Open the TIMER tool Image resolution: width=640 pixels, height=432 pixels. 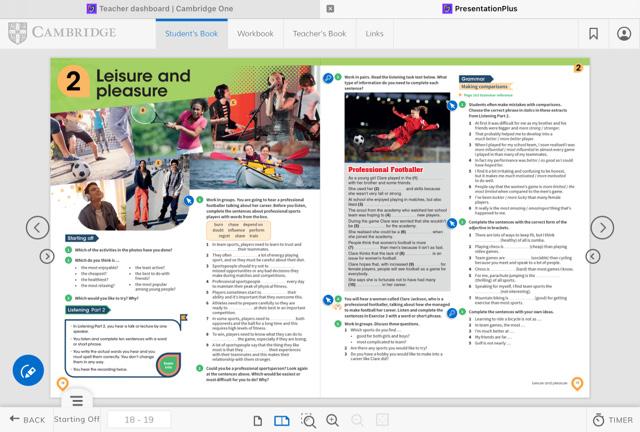coord(612,420)
